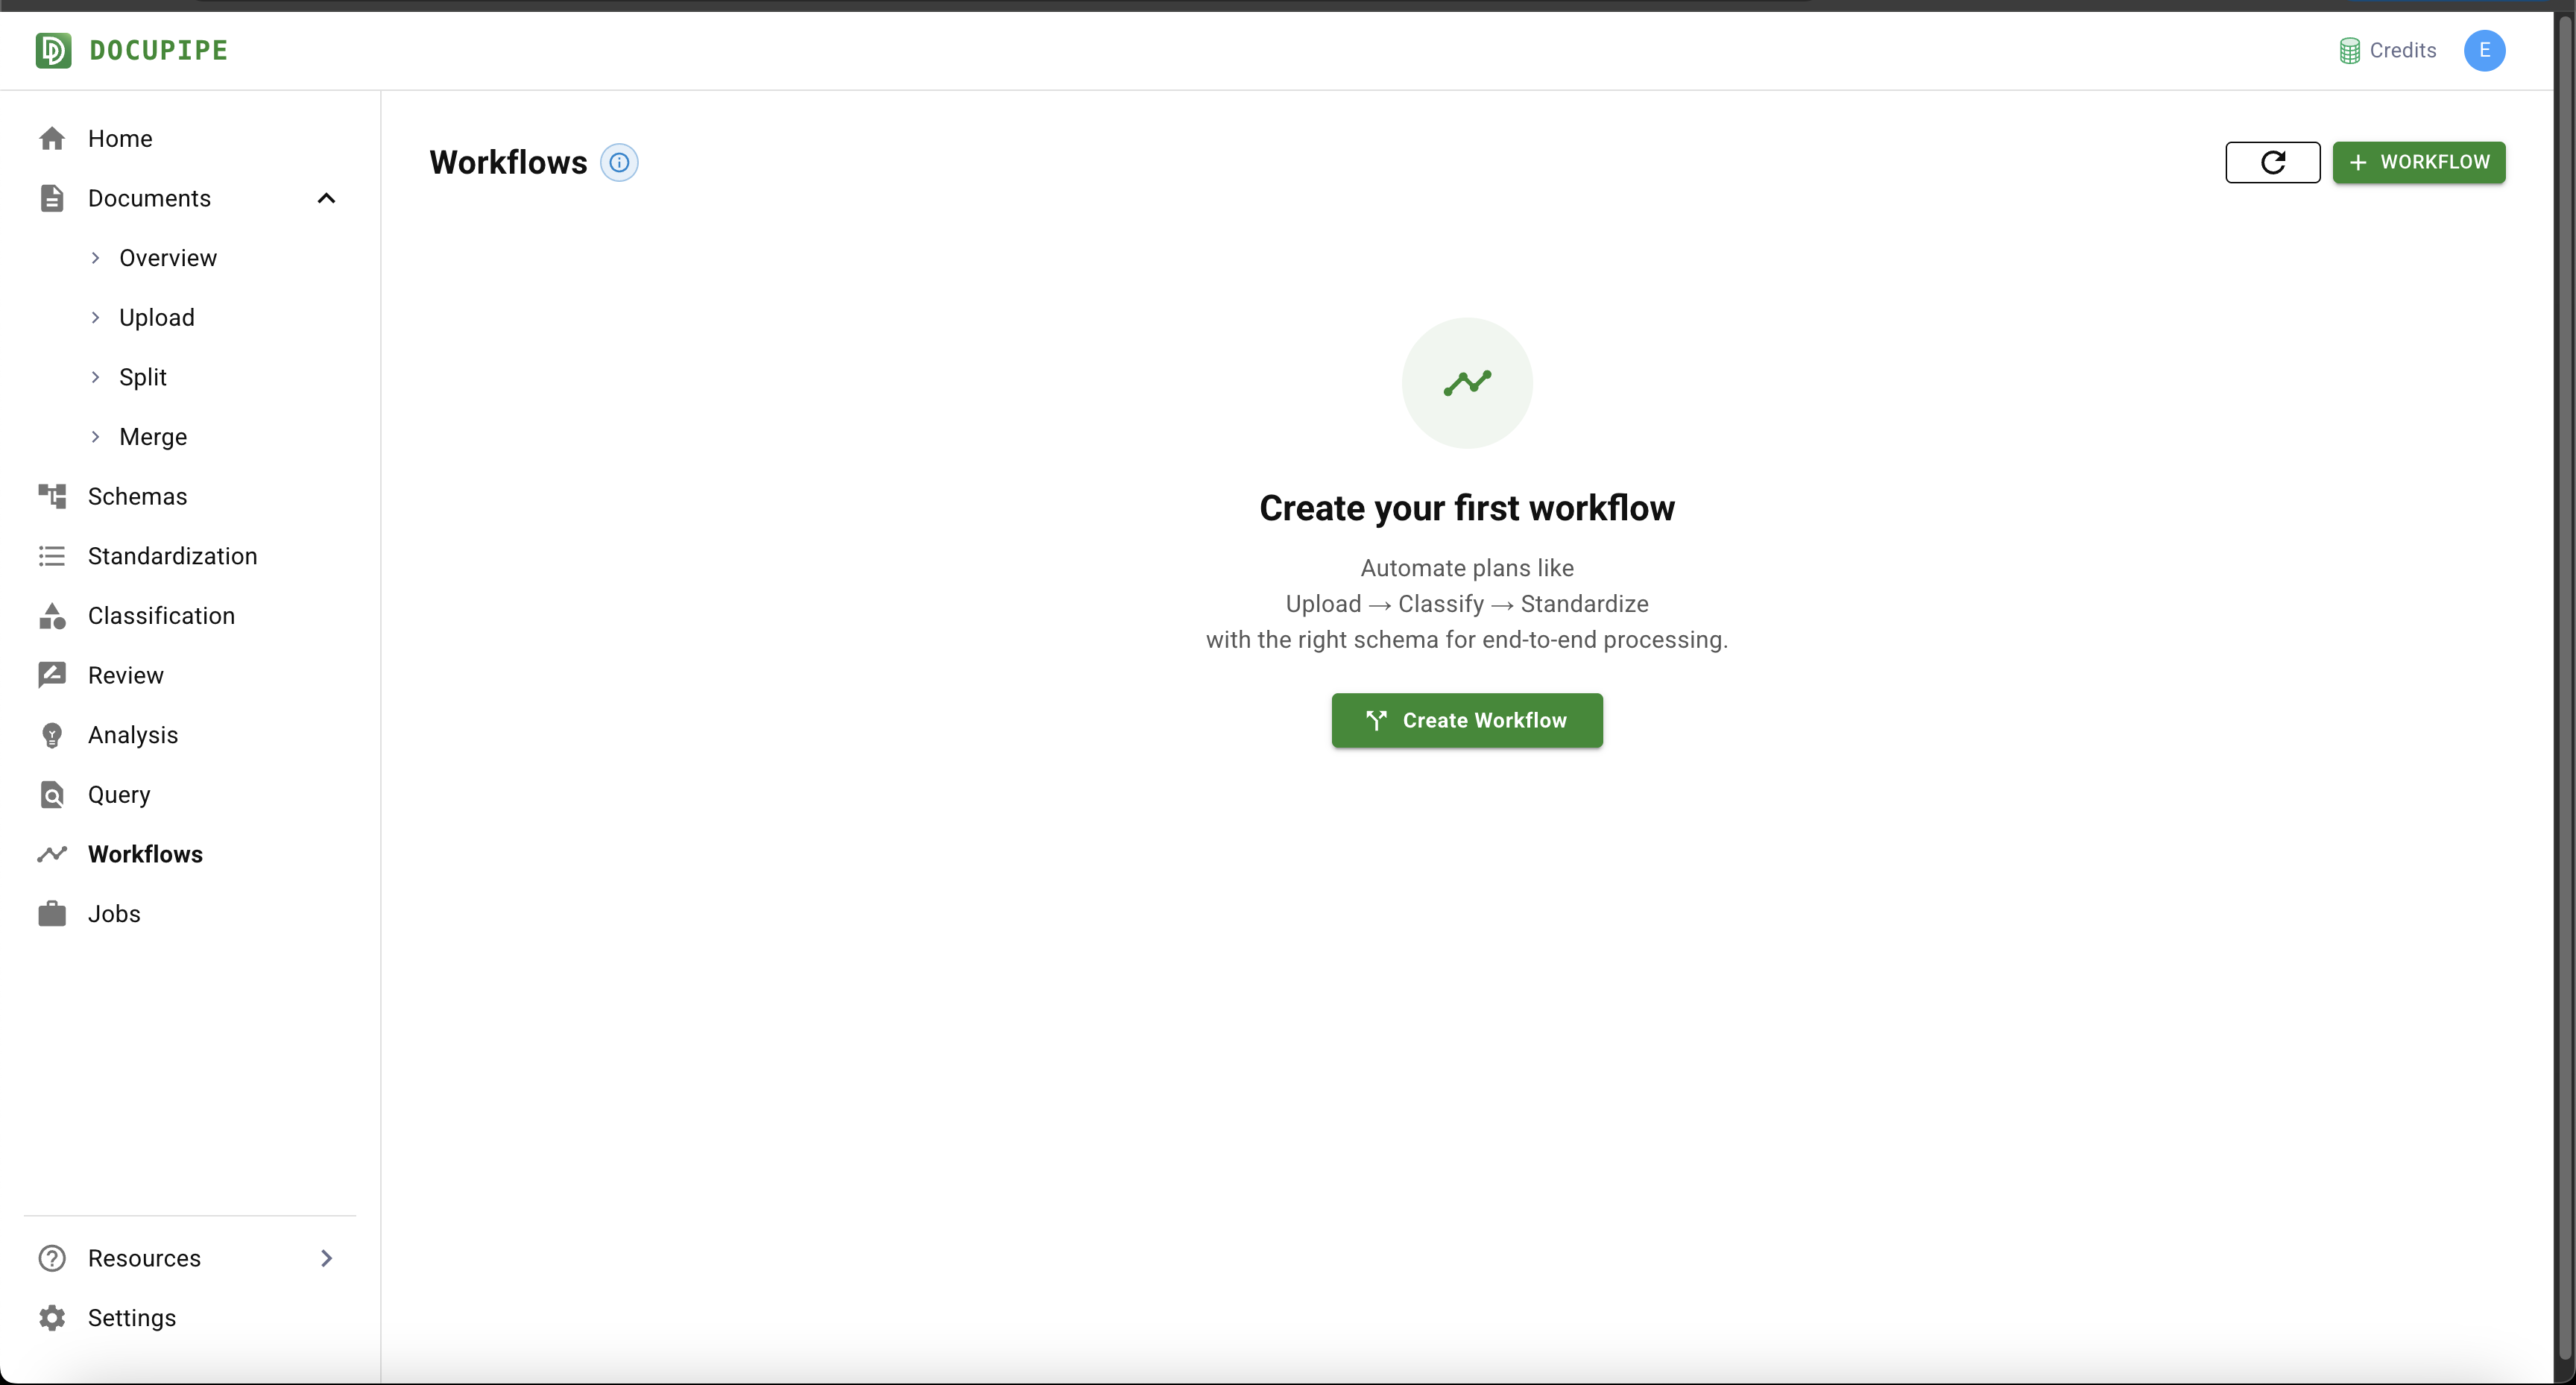Go to the Upload sub-item
Screen dimensions: 2576x1385
(x=156, y=318)
